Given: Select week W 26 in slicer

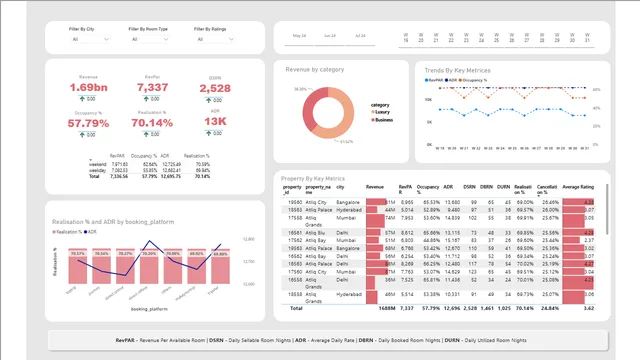Looking at the screenshot, I should [511, 38].
